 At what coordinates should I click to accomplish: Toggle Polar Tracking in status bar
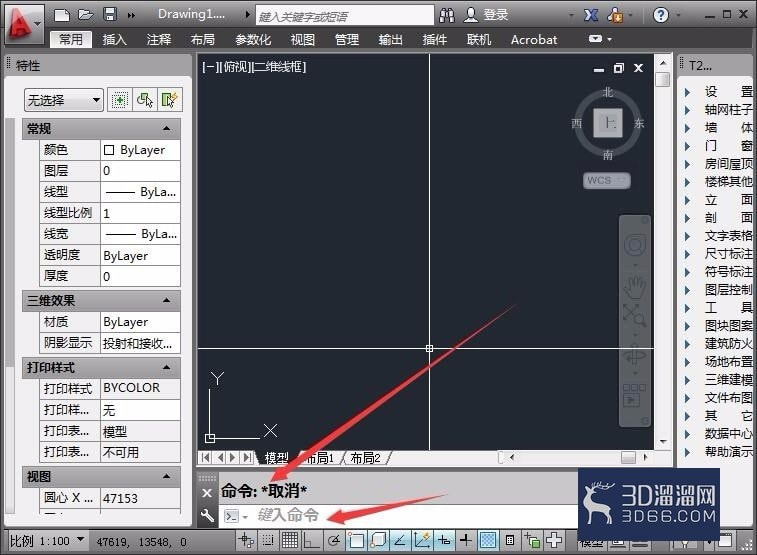[334, 541]
